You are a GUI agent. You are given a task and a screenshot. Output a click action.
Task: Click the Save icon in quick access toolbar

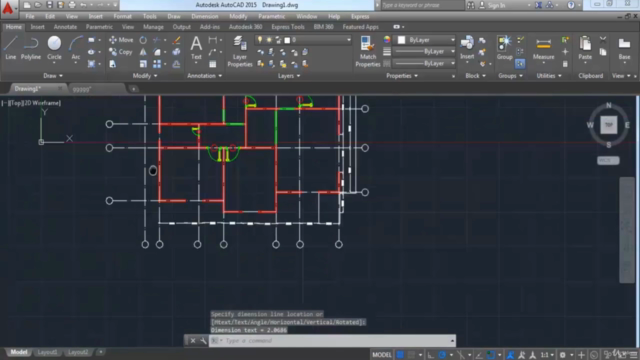[x=49, y=5]
